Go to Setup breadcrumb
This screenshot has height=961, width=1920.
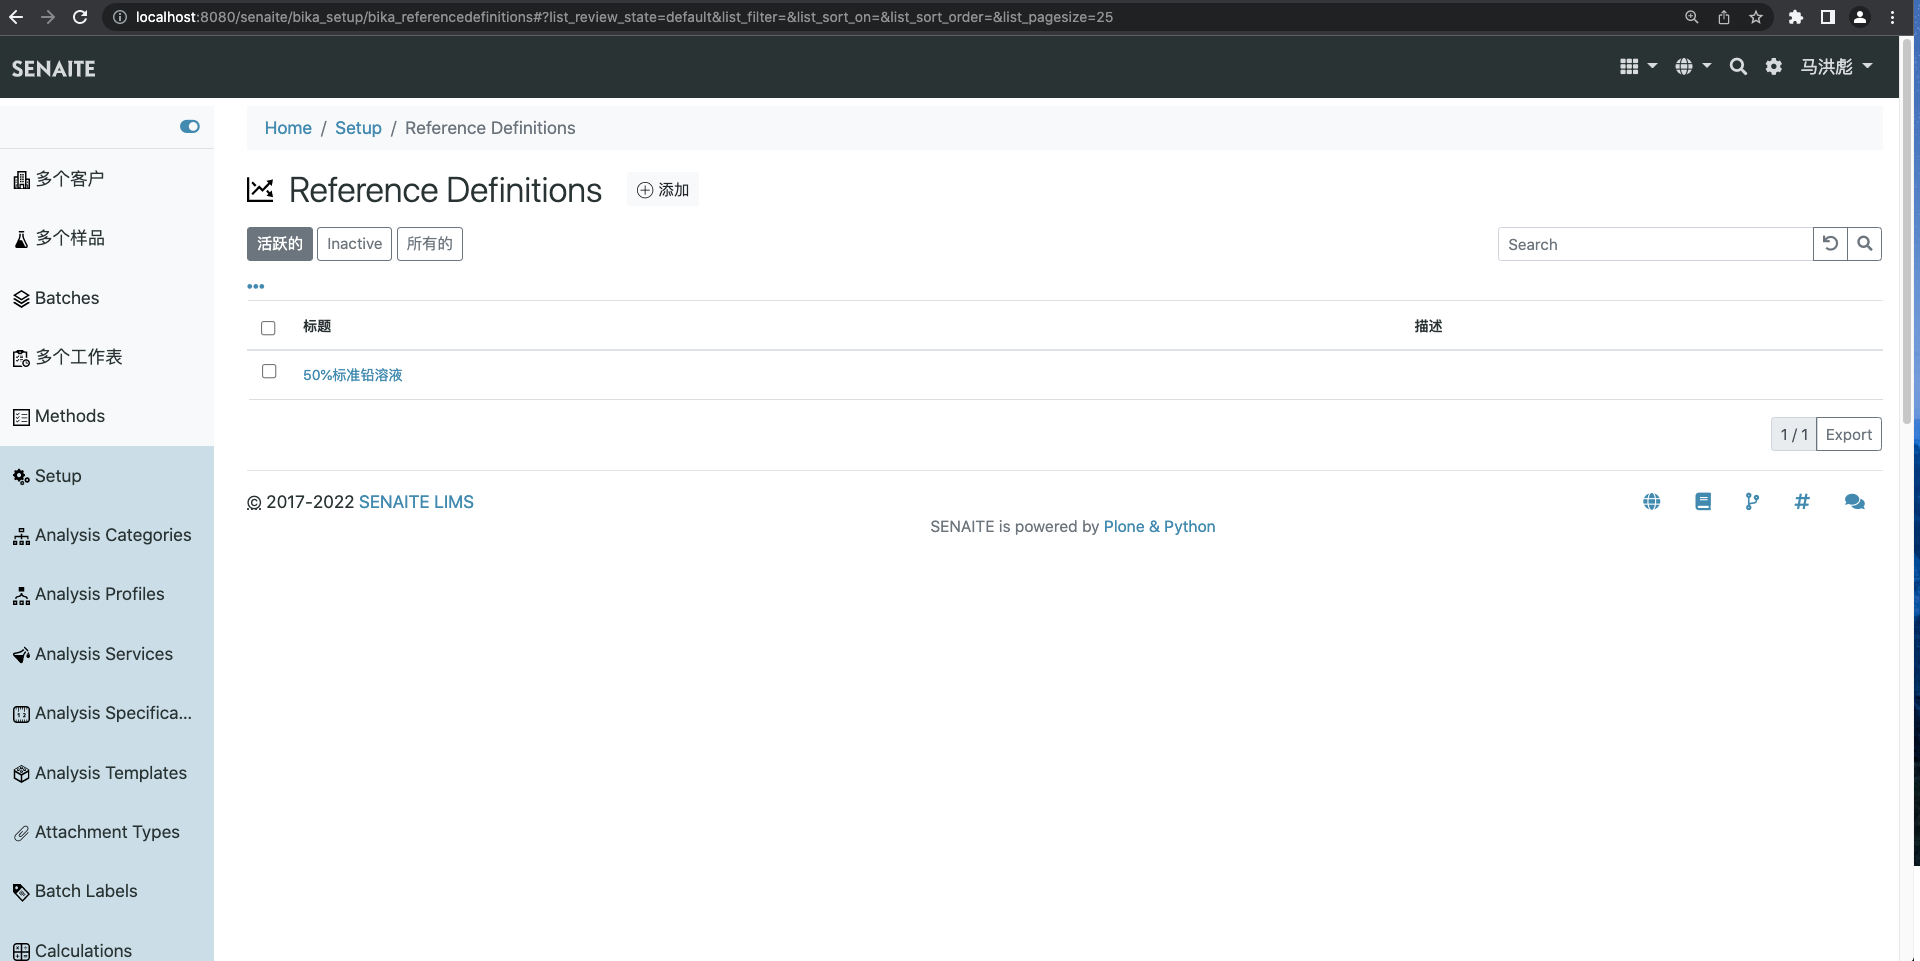click(358, 128)
